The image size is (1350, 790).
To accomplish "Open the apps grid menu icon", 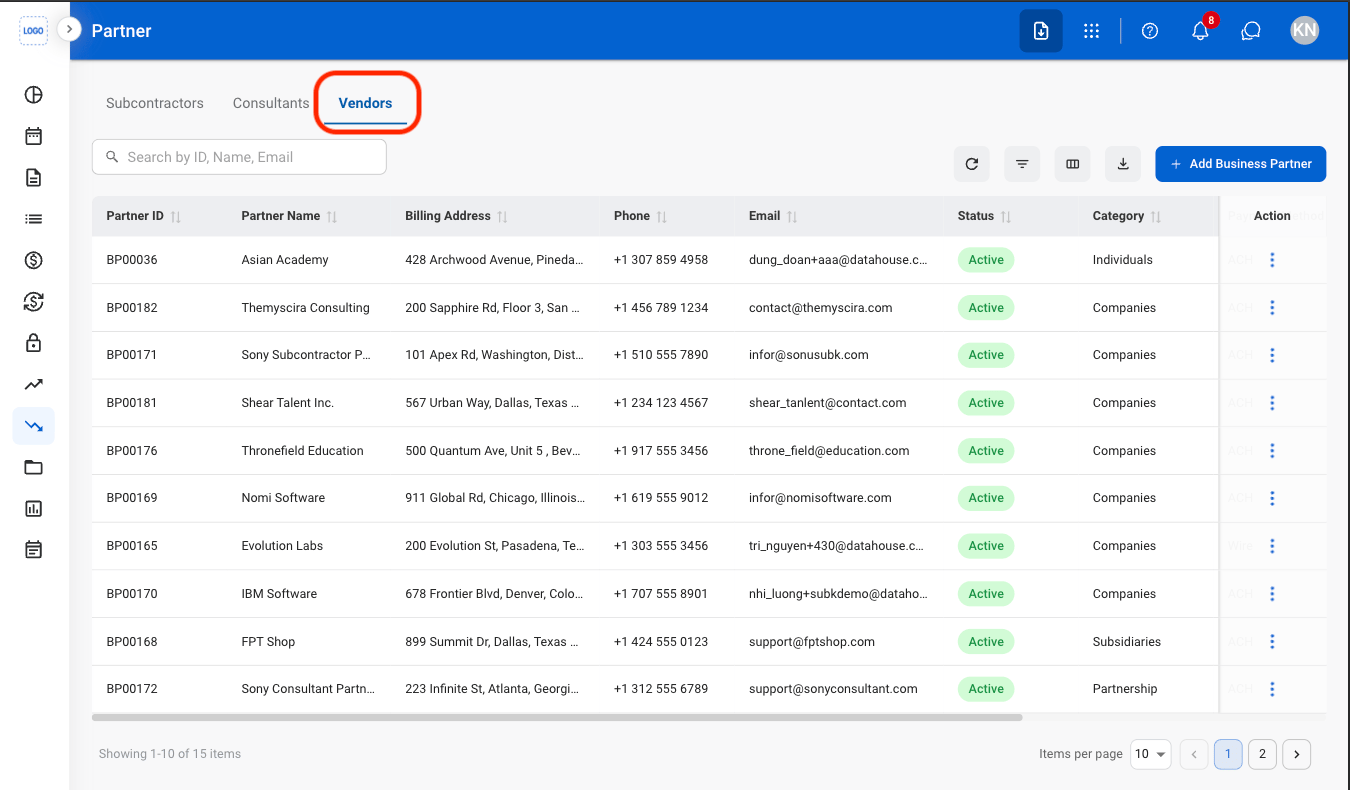I will pos(1092,31).
